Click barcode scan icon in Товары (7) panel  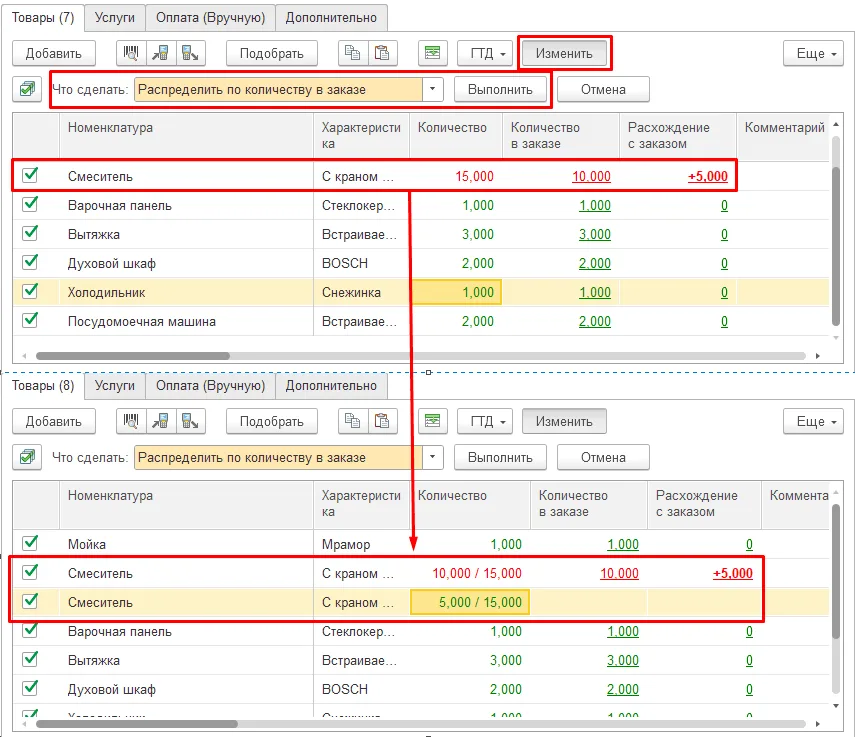coord(131,53)
